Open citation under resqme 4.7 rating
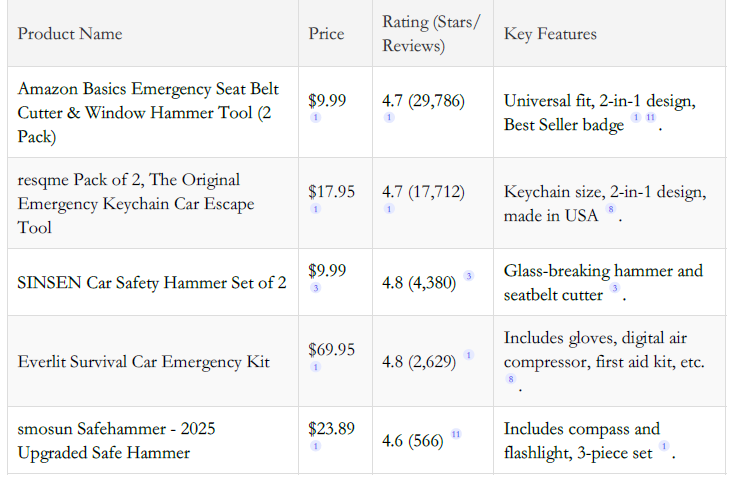This screenshot has height=495, width=736. 389,209
